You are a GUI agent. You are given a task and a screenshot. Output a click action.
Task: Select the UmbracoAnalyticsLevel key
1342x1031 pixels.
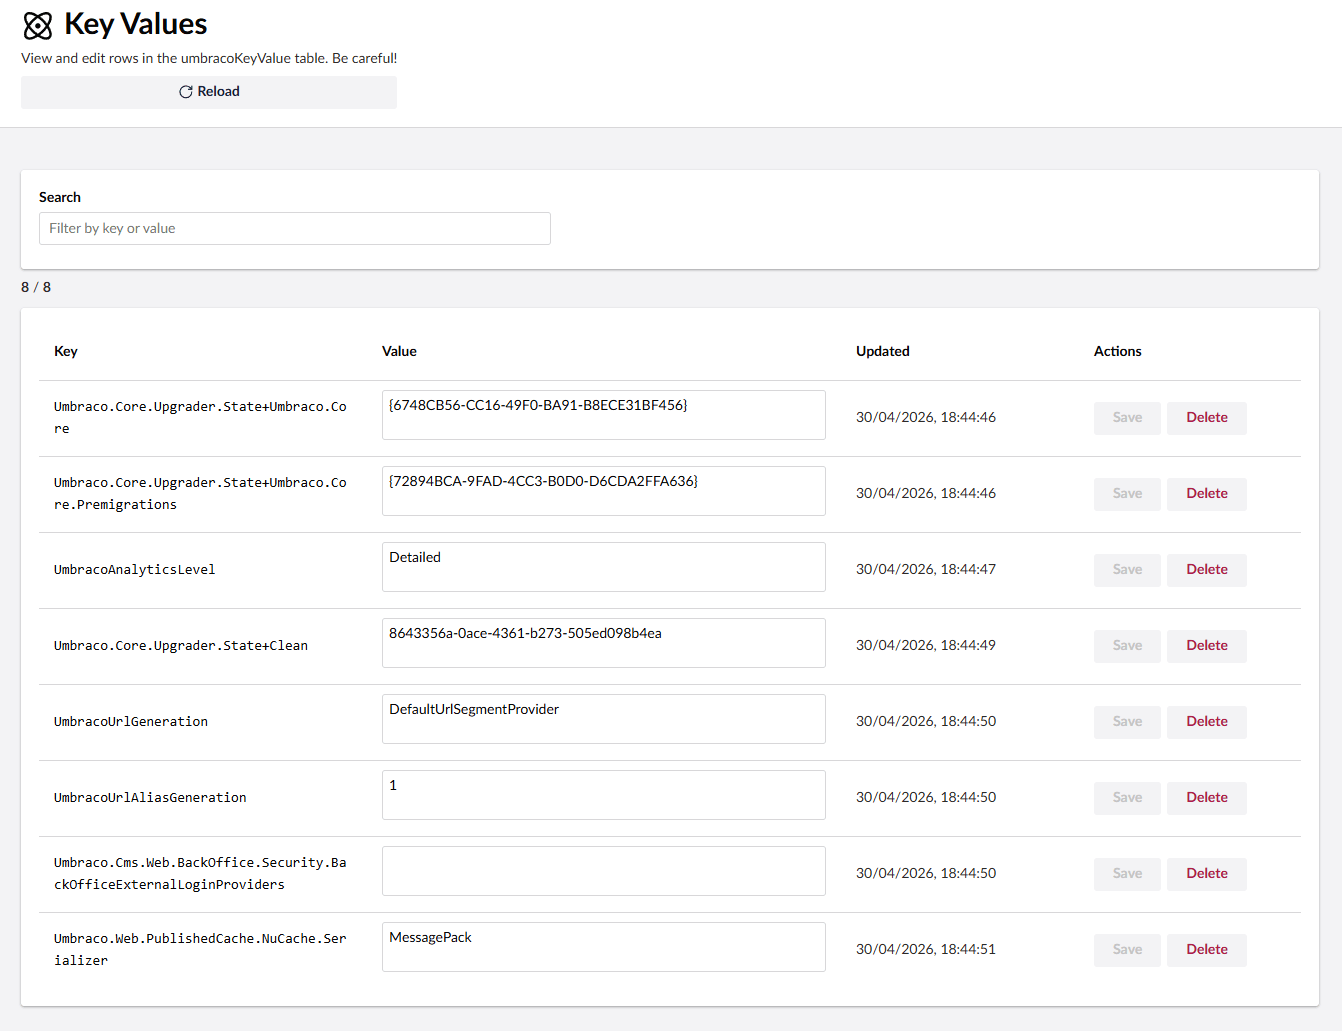[x=135, y=570]
